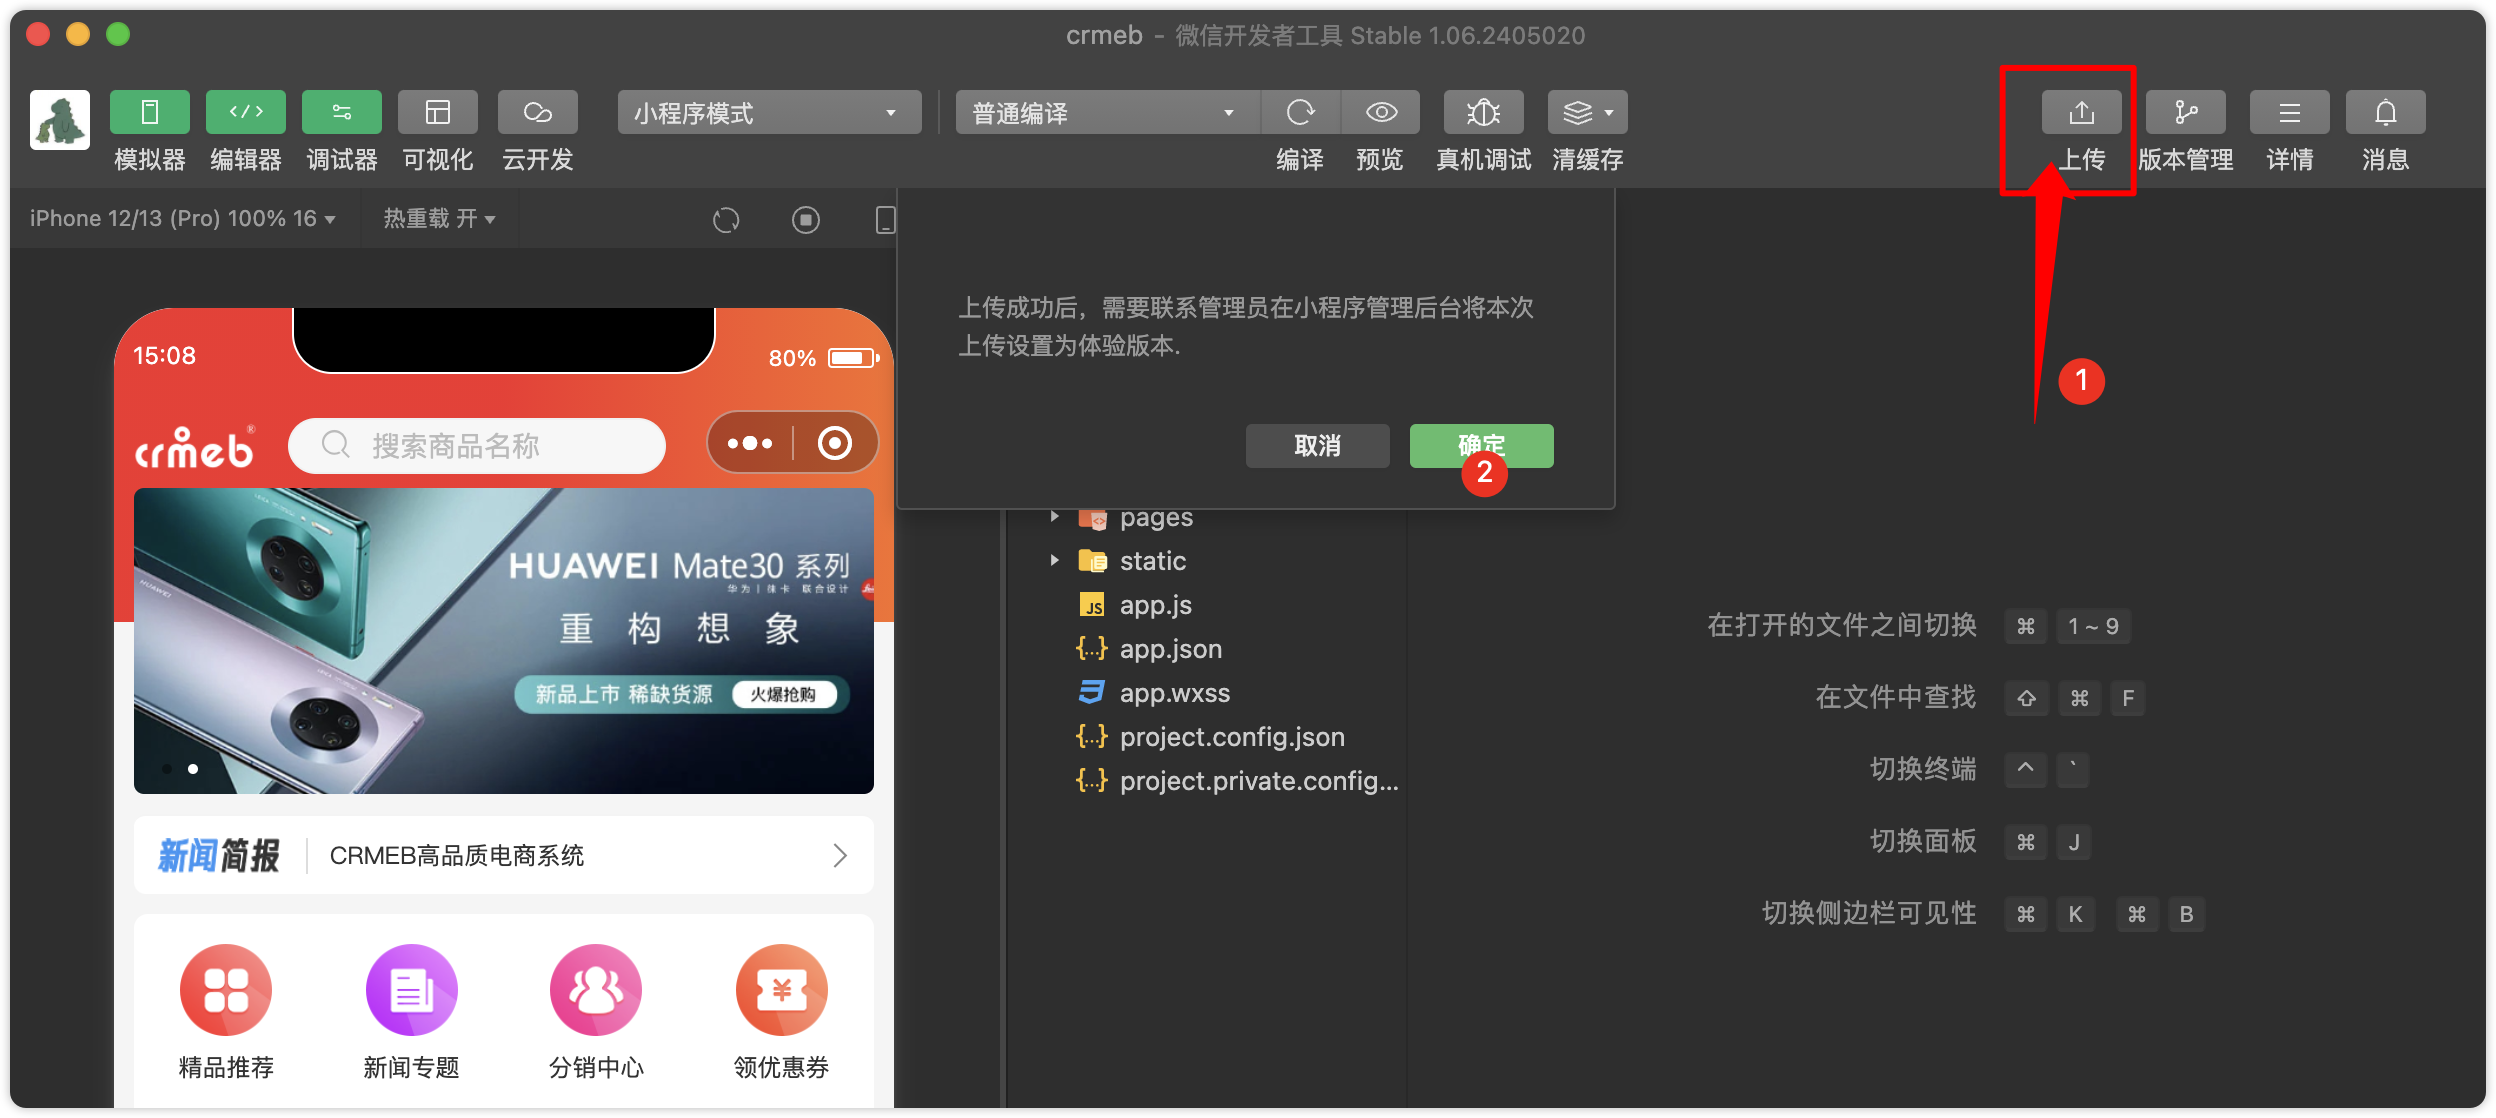Screen dimensions: 2496x1118
Task: Click the pages folder icon
Action: (x=1092, y=518)
